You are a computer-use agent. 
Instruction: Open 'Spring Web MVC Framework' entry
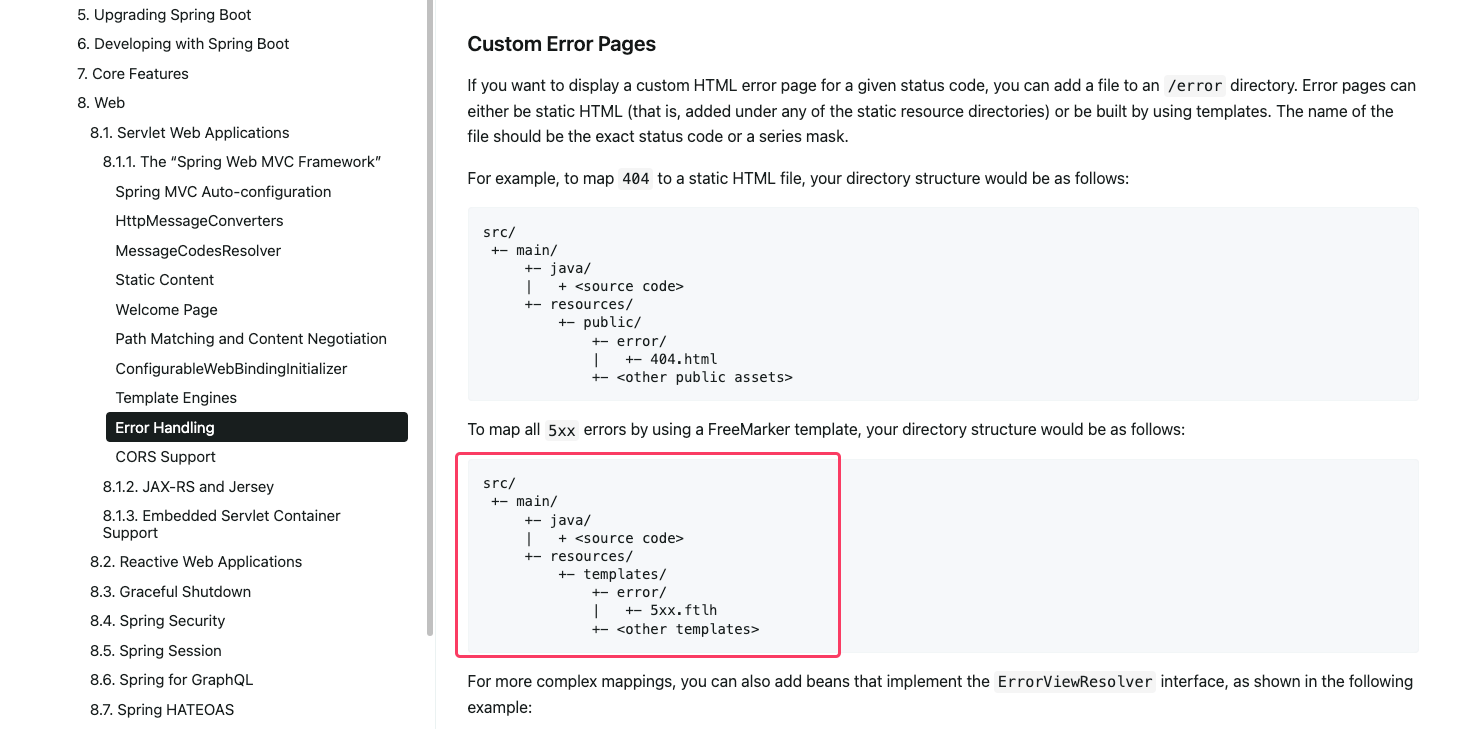(x=242, y=162)
